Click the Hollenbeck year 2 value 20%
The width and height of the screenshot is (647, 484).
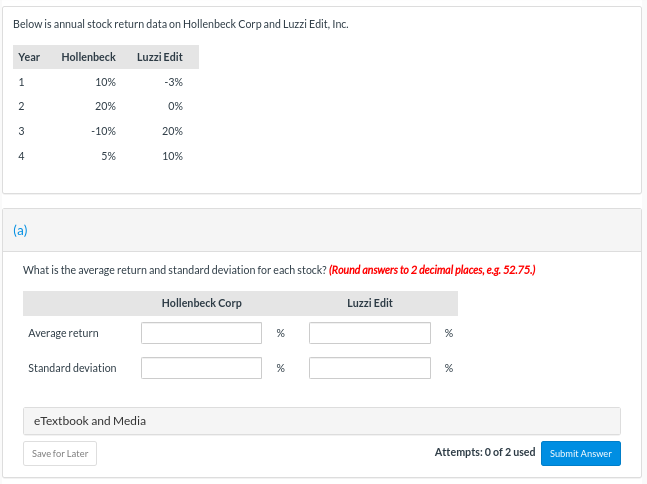click(106, 106)
